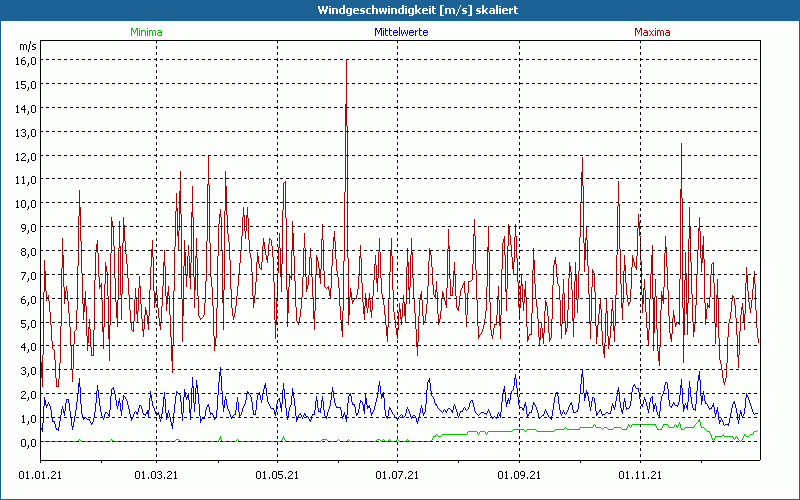Click the 9,0 y-axis value

(x=30, y=228)
